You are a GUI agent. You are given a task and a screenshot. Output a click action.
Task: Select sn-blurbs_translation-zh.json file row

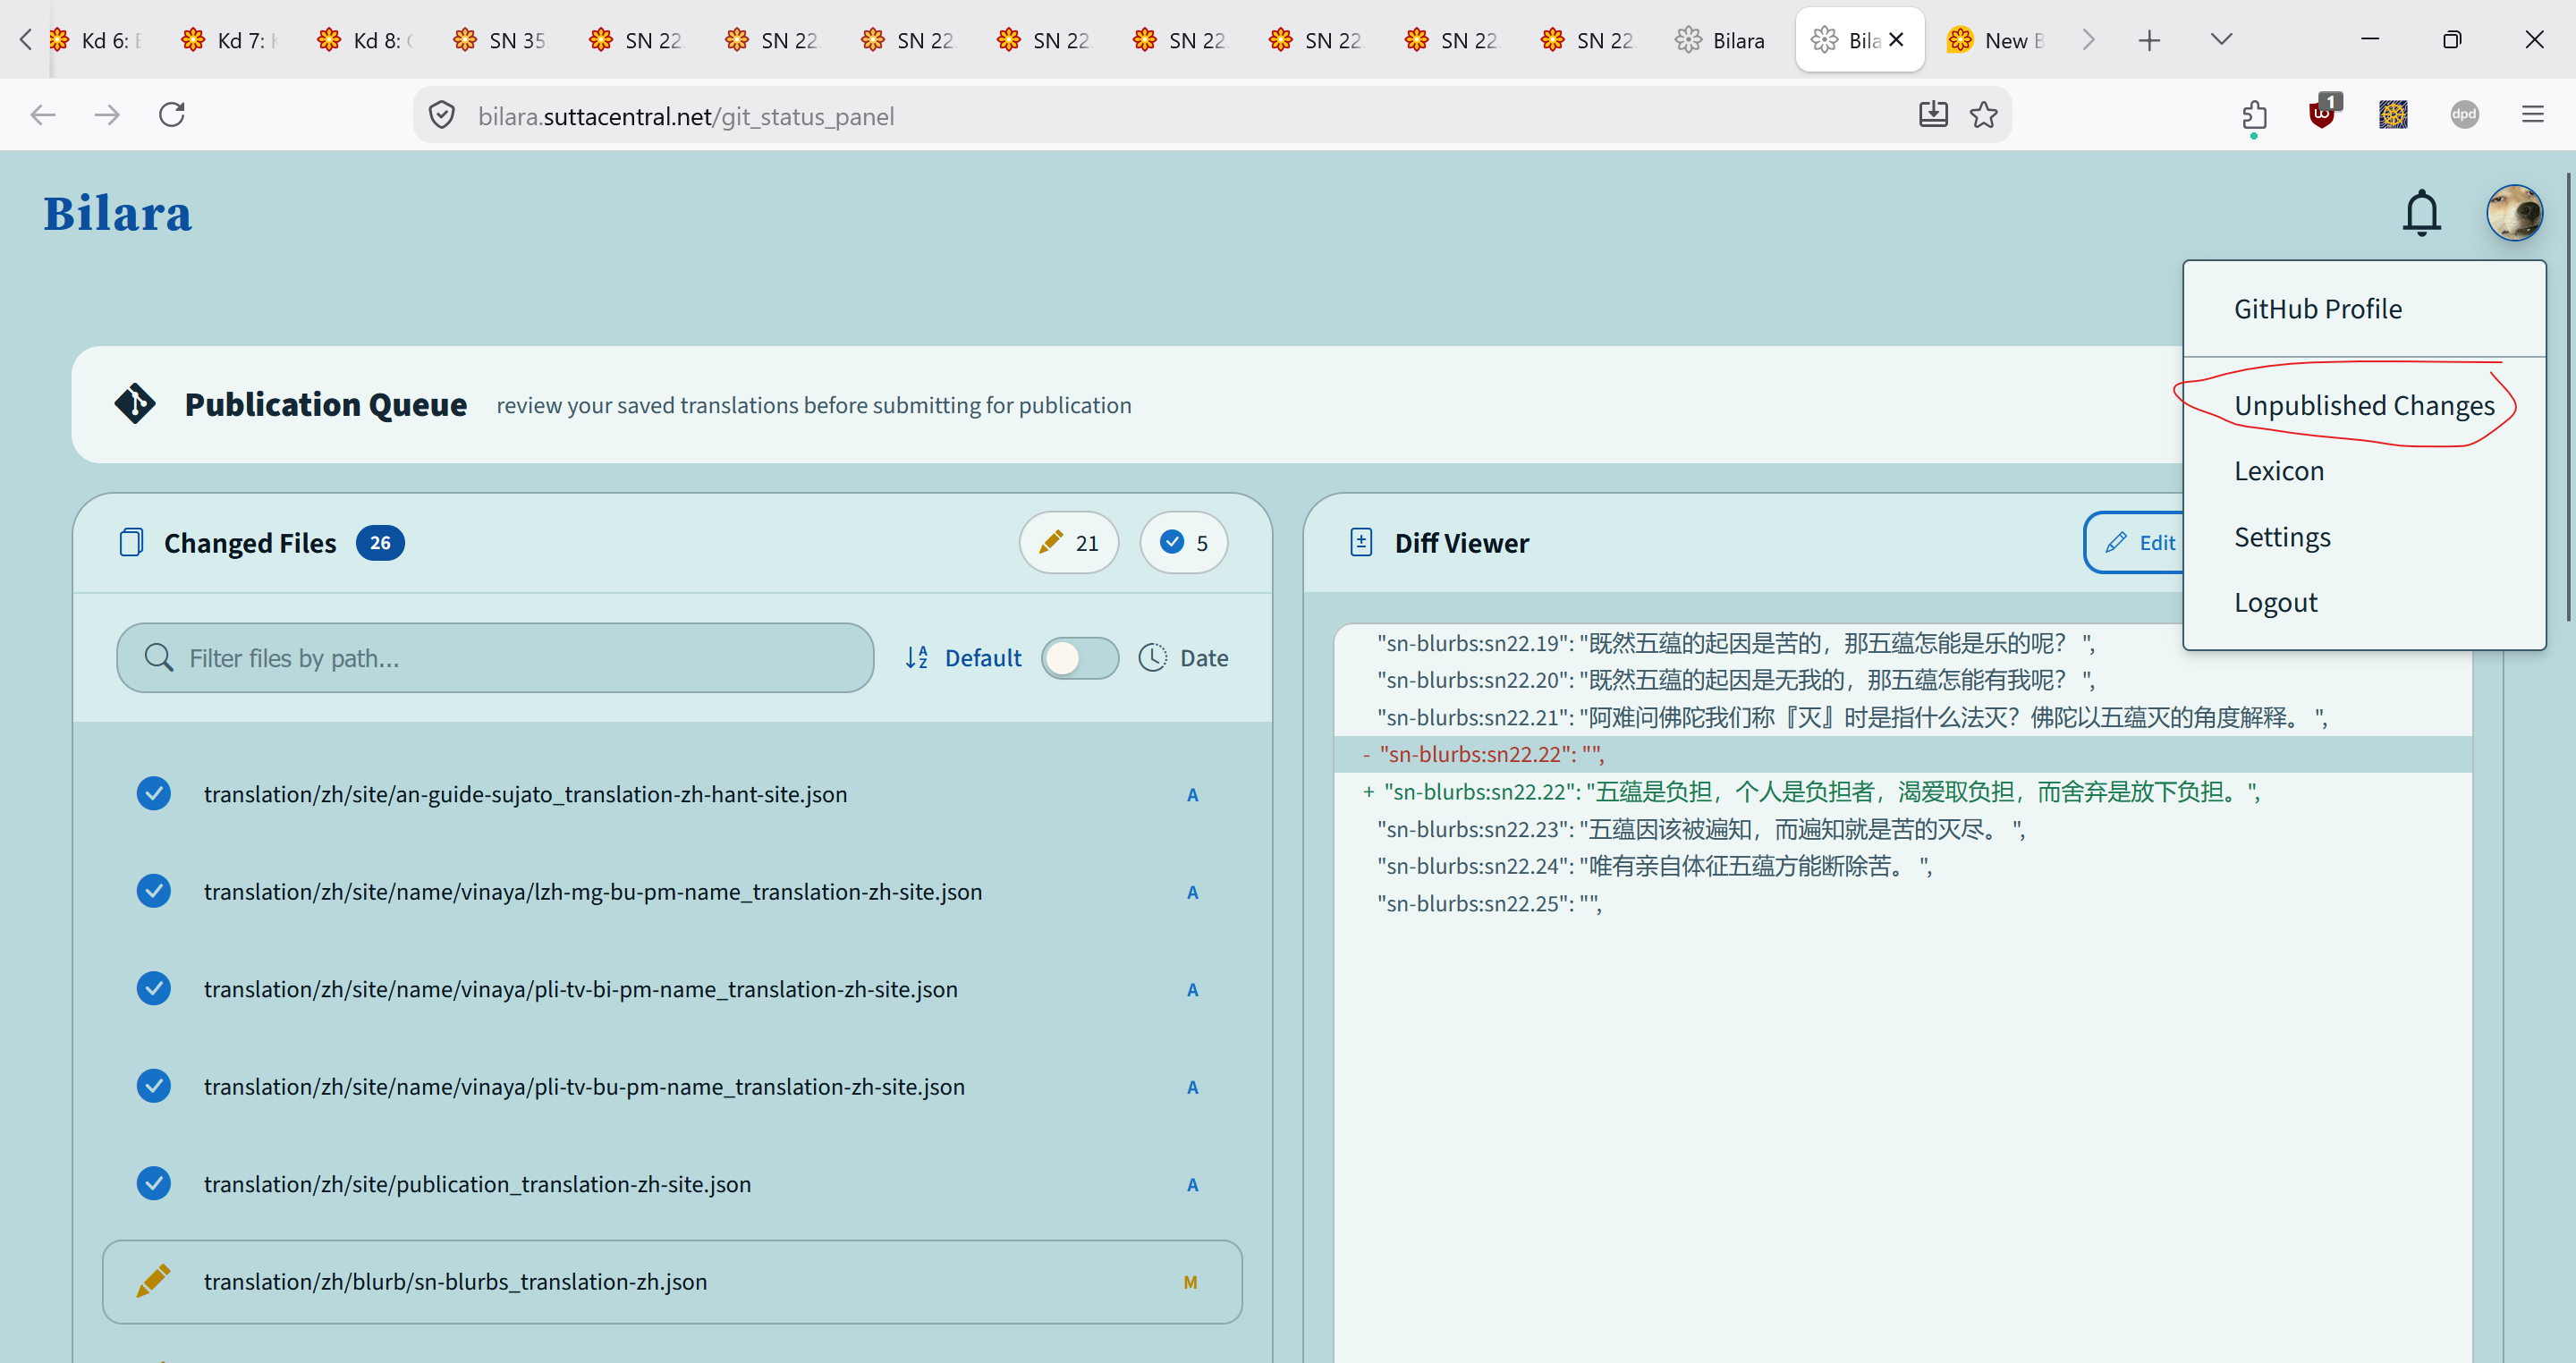pyautogui.click(x=672, y=1281)
